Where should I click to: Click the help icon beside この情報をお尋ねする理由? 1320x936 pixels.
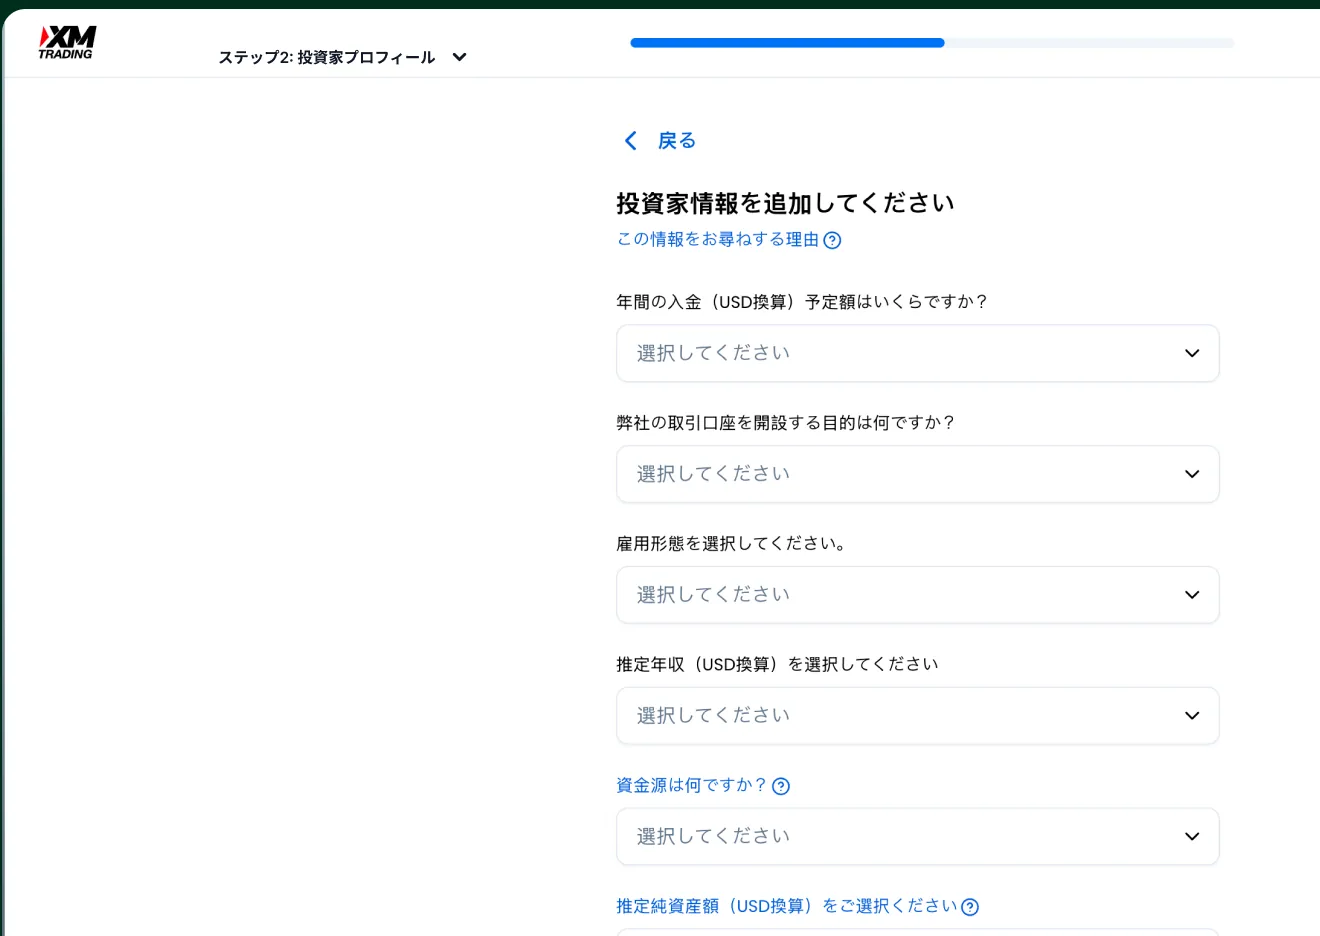coord(832,240)
